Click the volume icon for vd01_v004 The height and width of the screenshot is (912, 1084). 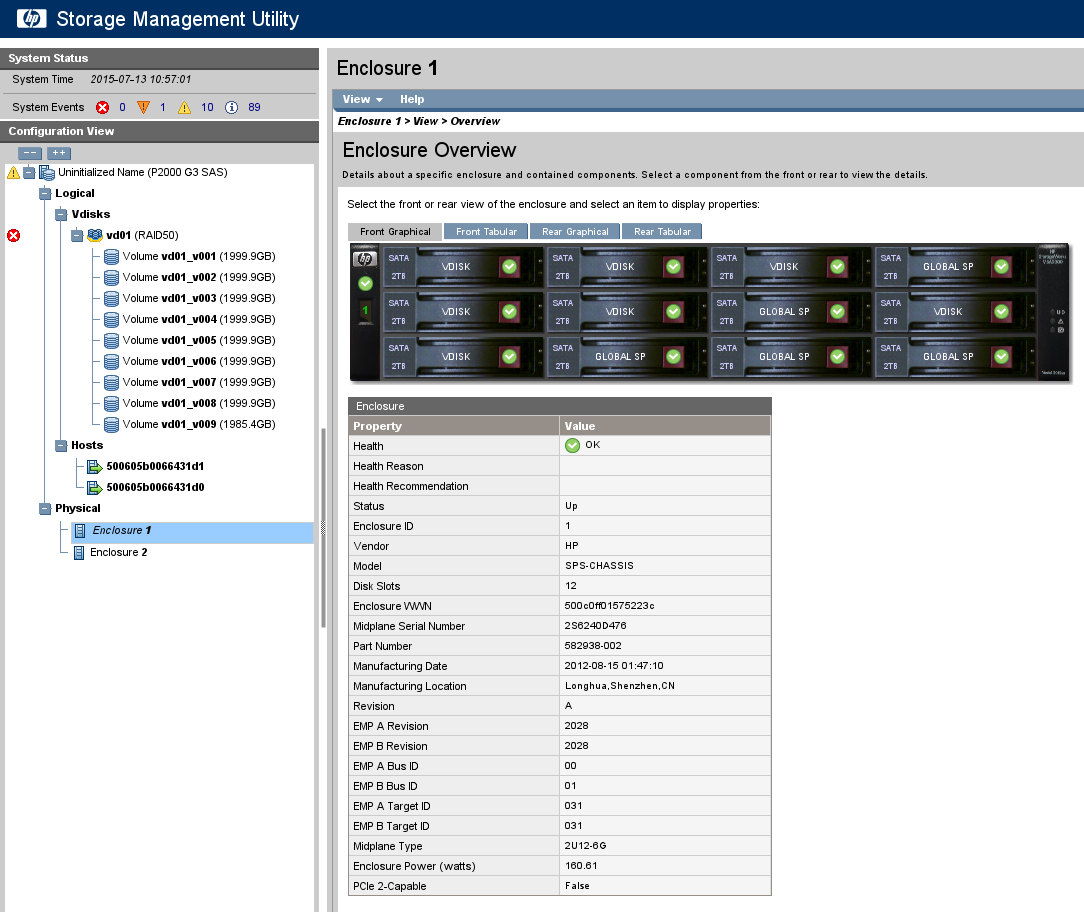pyautogui.click(x=111, y=319)
